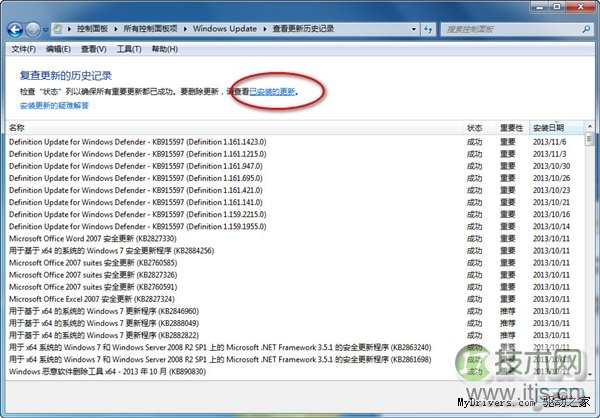
Task: Click the Back navigation arrow button
Action: pos(15,29)
